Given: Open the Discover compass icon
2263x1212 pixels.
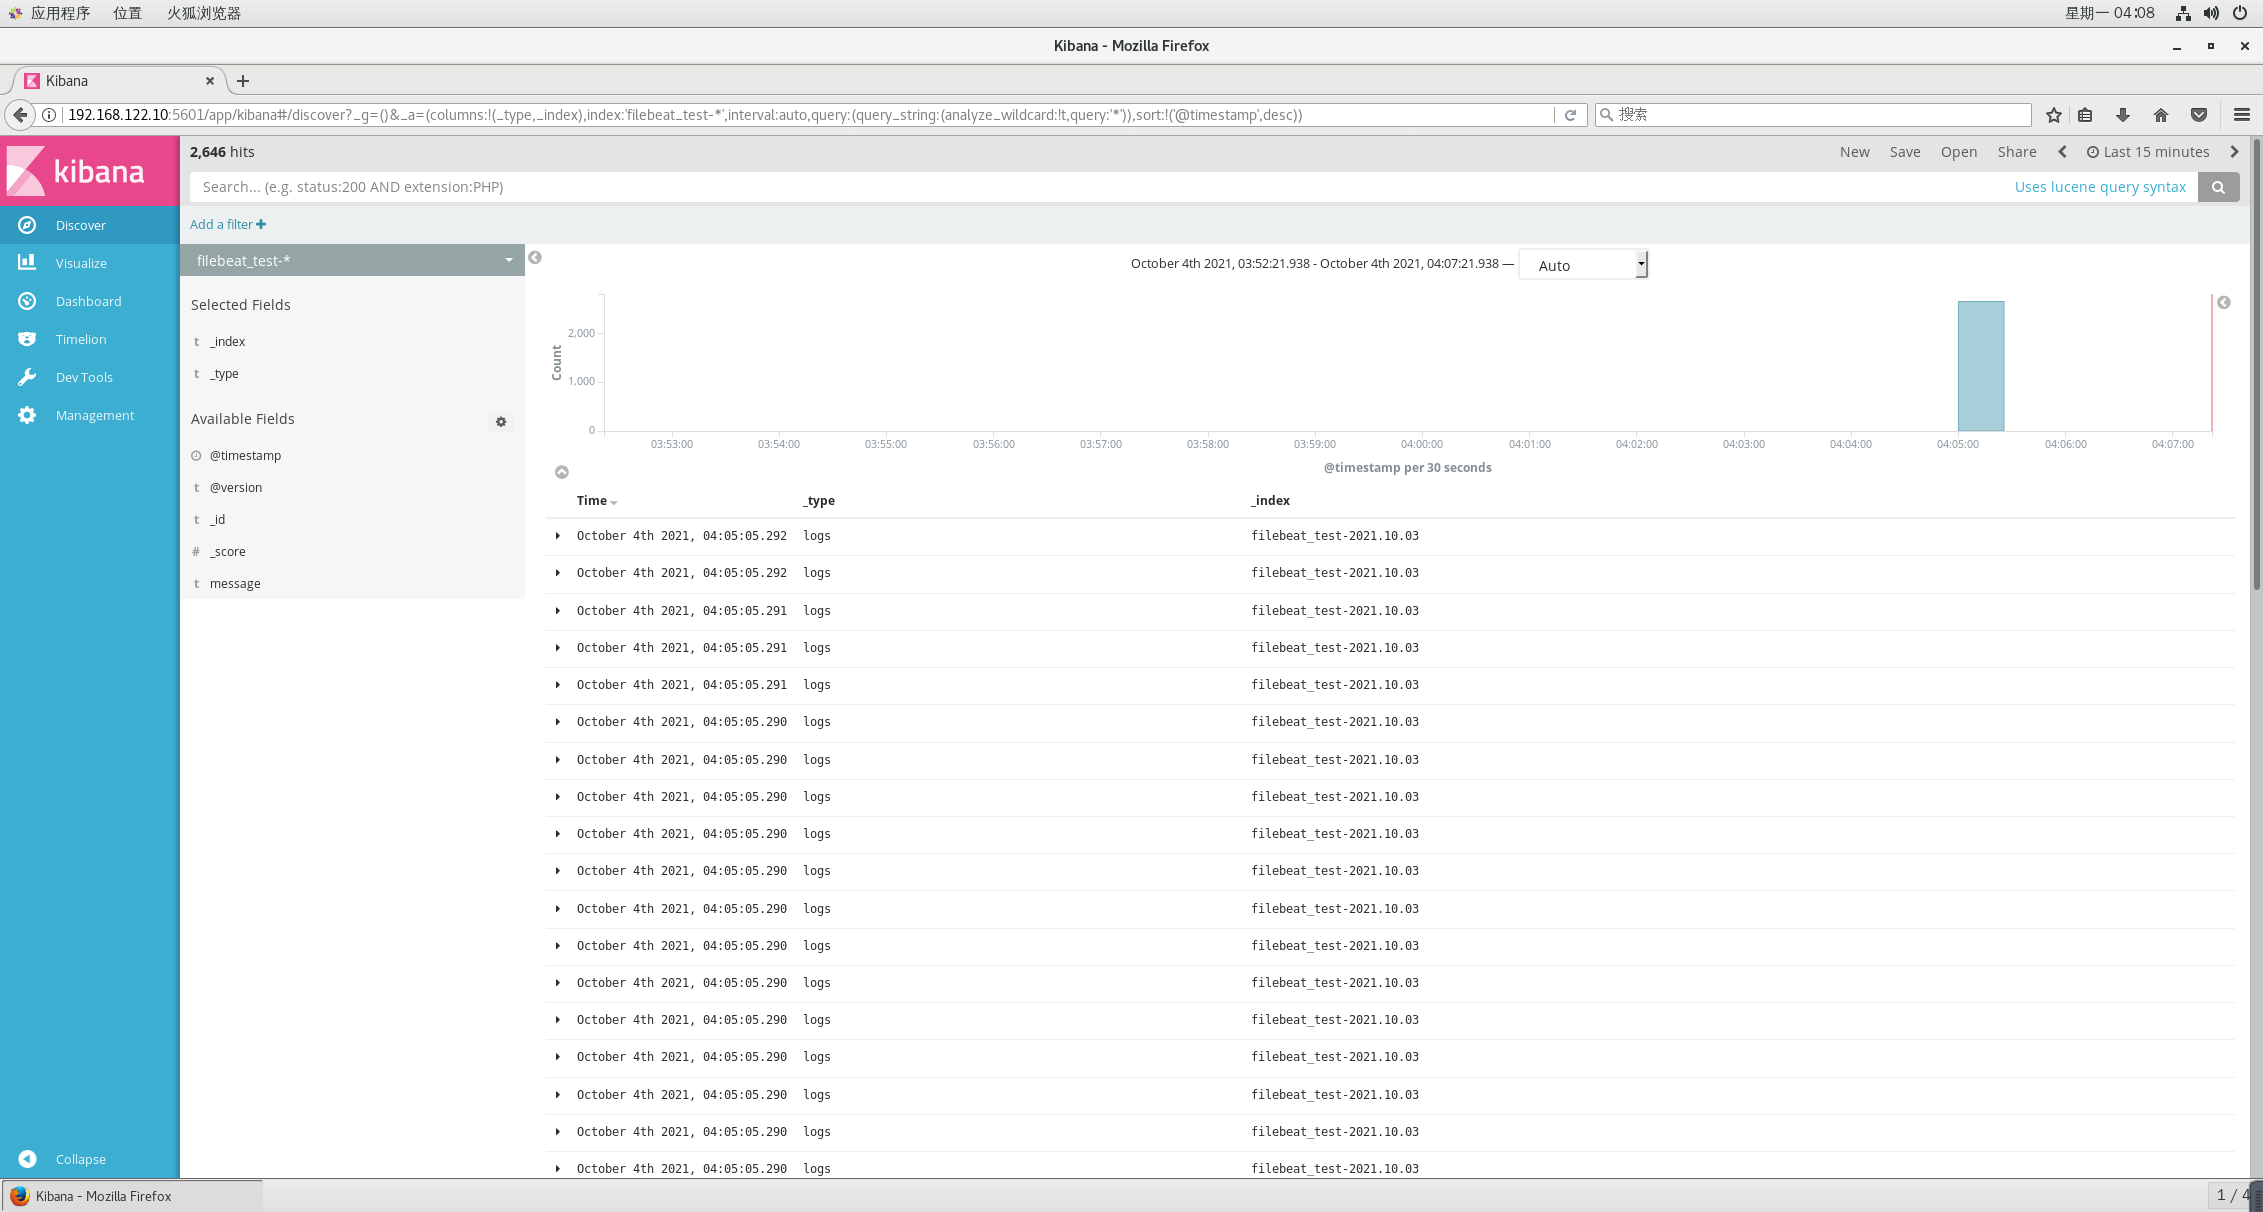Looking at the screenshot, I should [27, 225].
